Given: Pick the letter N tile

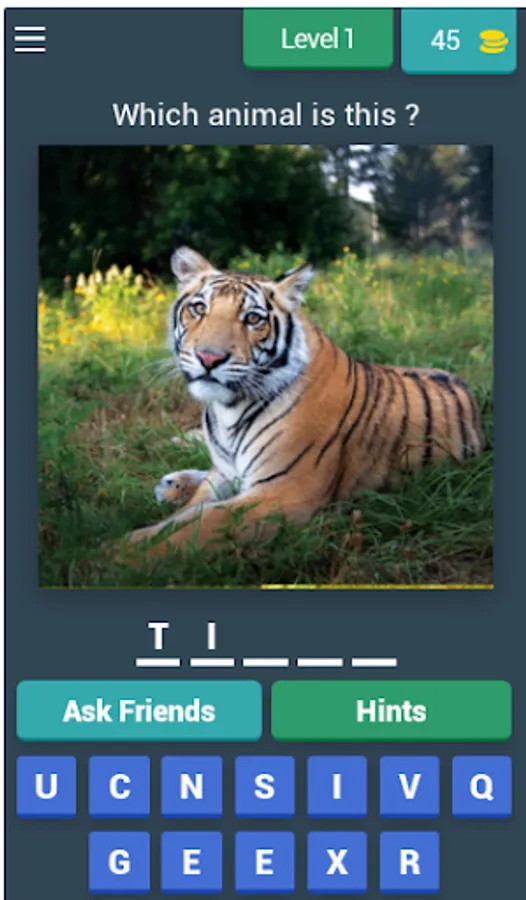Looking at the screenshot, I should pos(191,786).
